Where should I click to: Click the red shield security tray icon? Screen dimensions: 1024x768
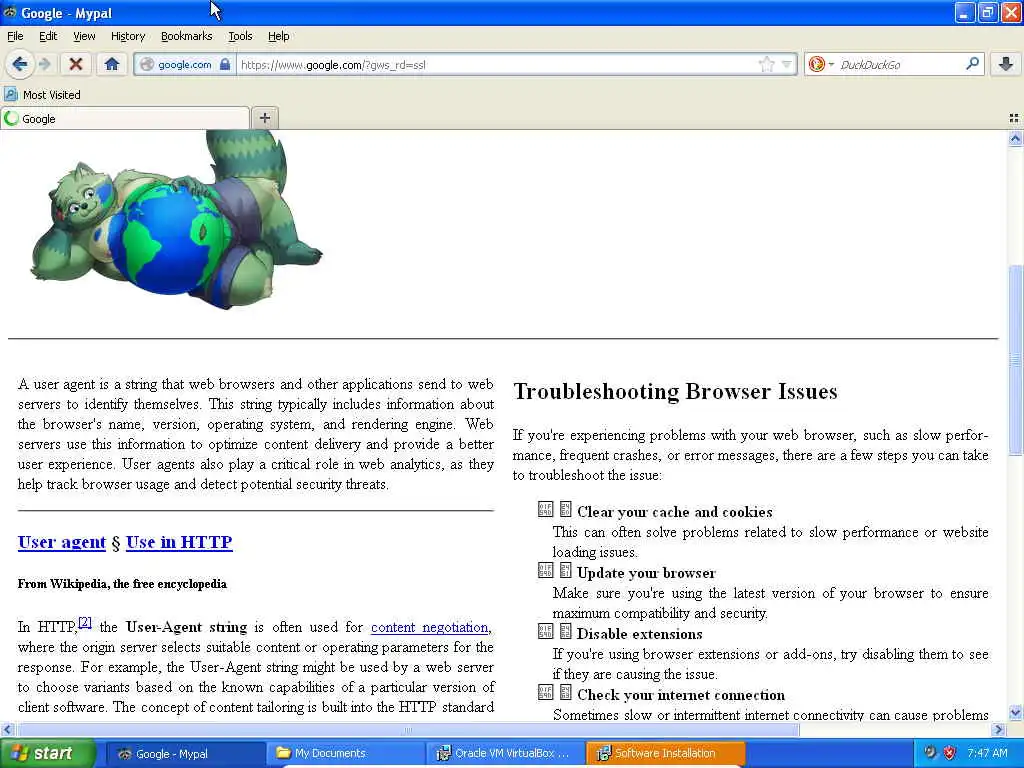pyautogui.click(x=950, y=753)
